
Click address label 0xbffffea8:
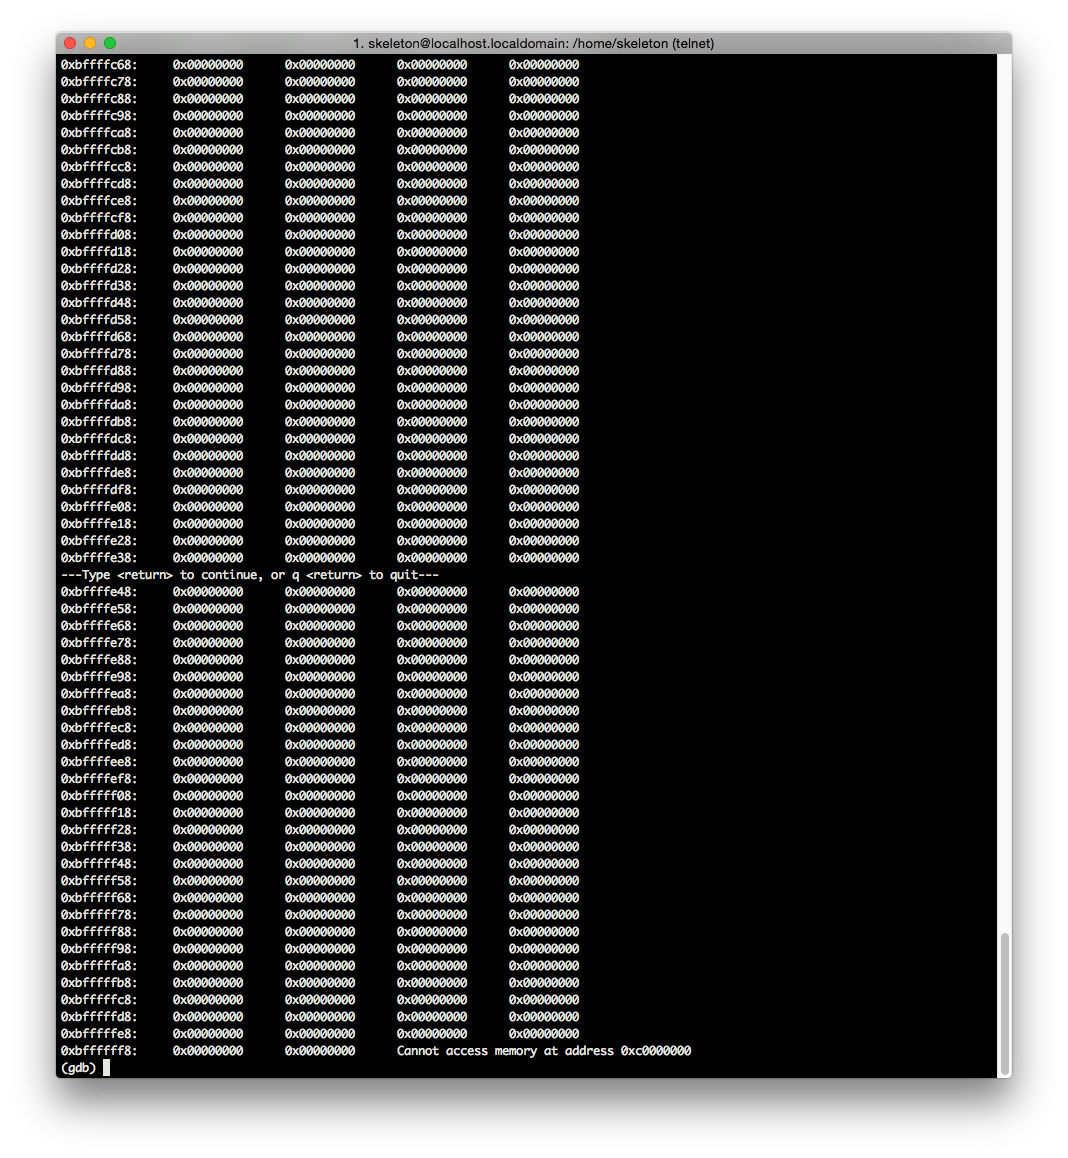(99, 693)
